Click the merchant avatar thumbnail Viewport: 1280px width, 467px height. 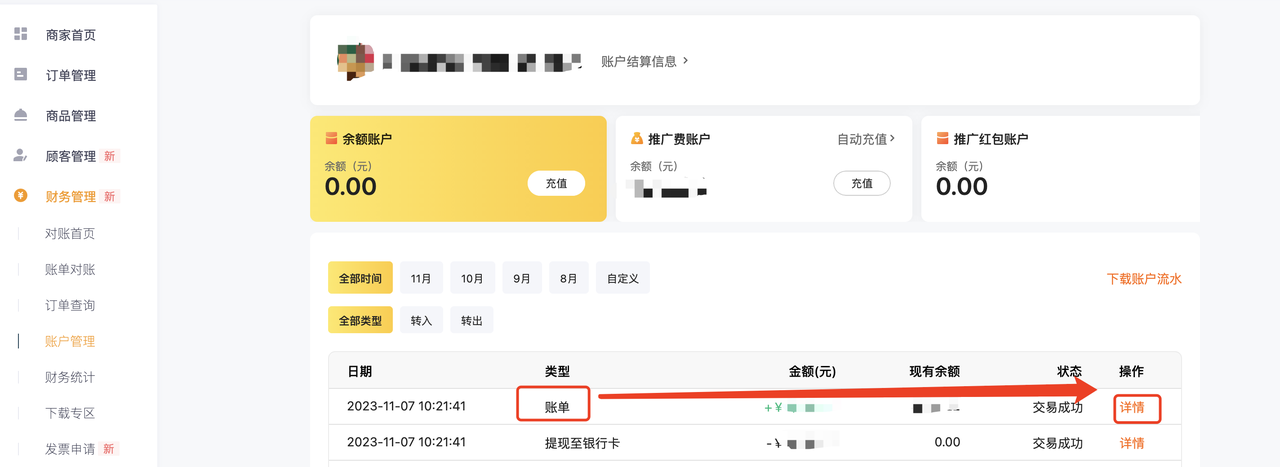[x=355, y=61]
